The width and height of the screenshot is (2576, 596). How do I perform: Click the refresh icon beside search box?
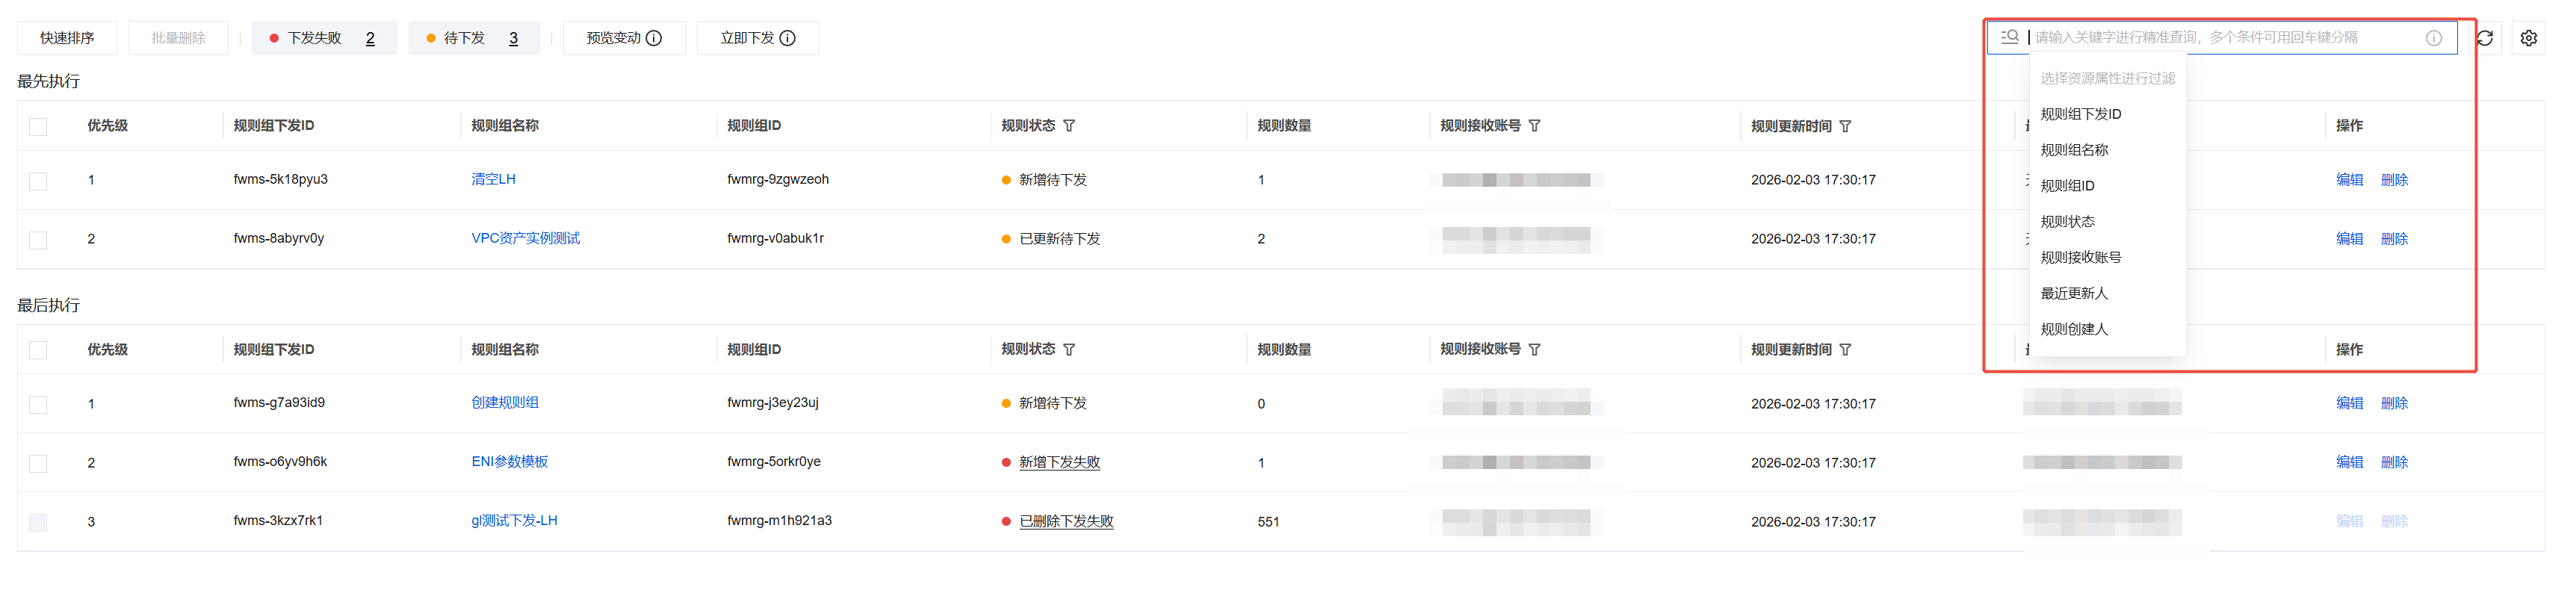click(x=2484, y=38)
